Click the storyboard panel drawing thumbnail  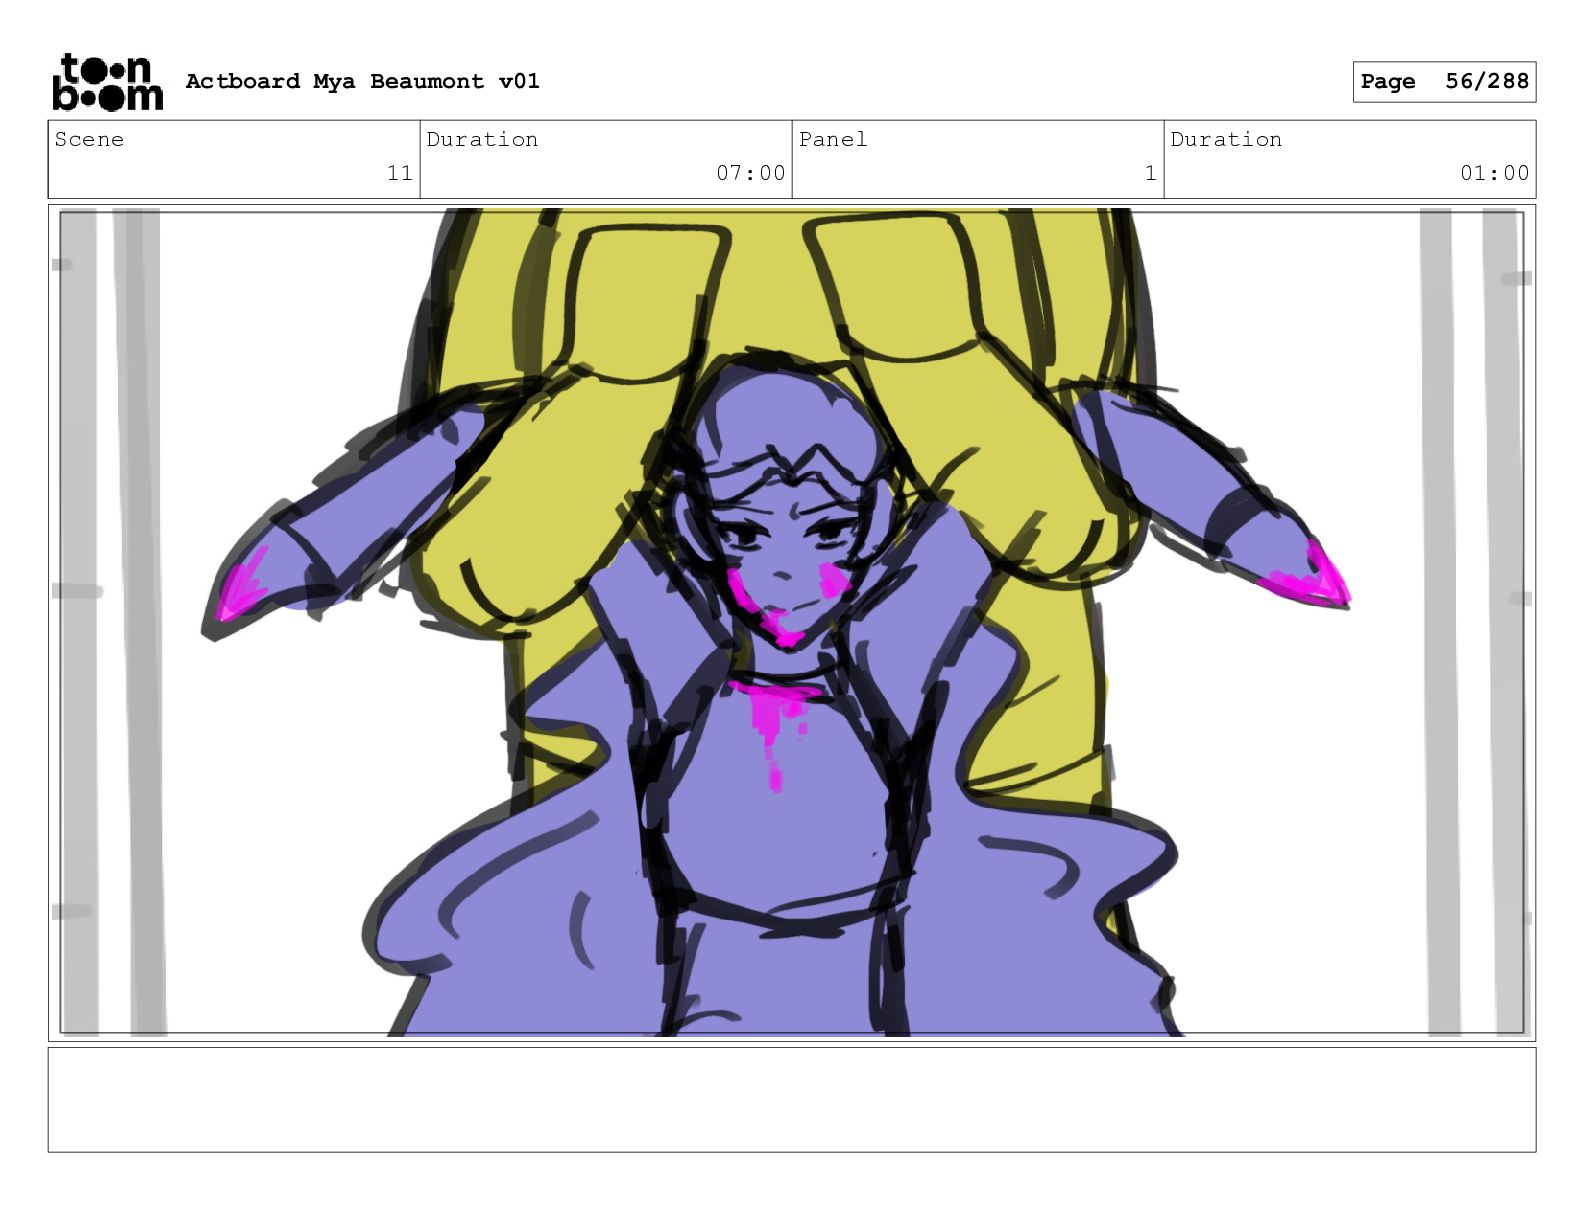point(792,623)
